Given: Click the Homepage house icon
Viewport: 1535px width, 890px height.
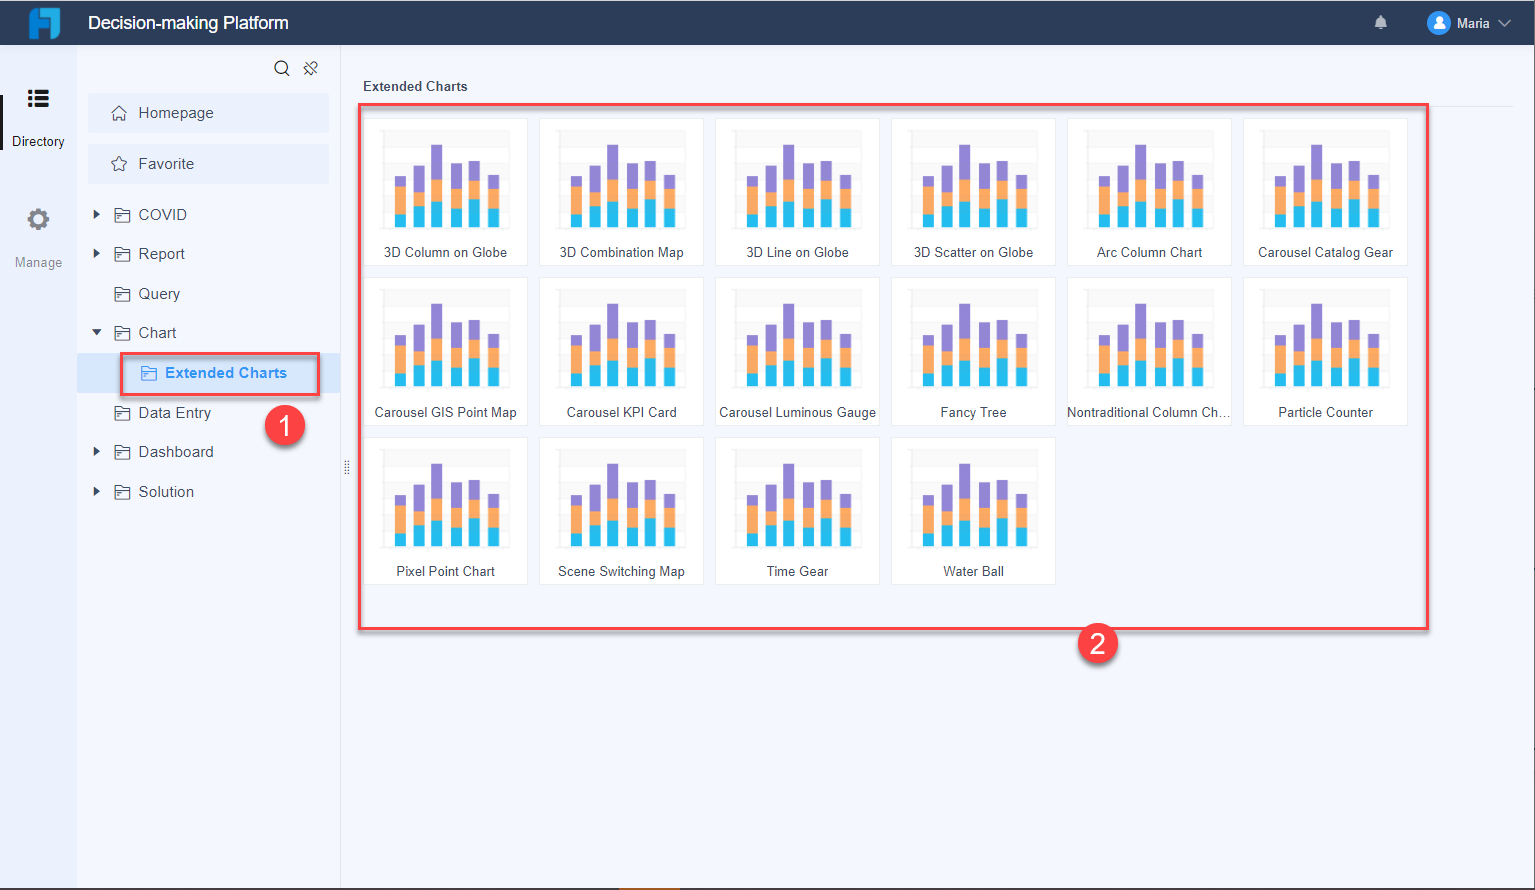Looking at the screenshot, I should [x=119, y=113].
